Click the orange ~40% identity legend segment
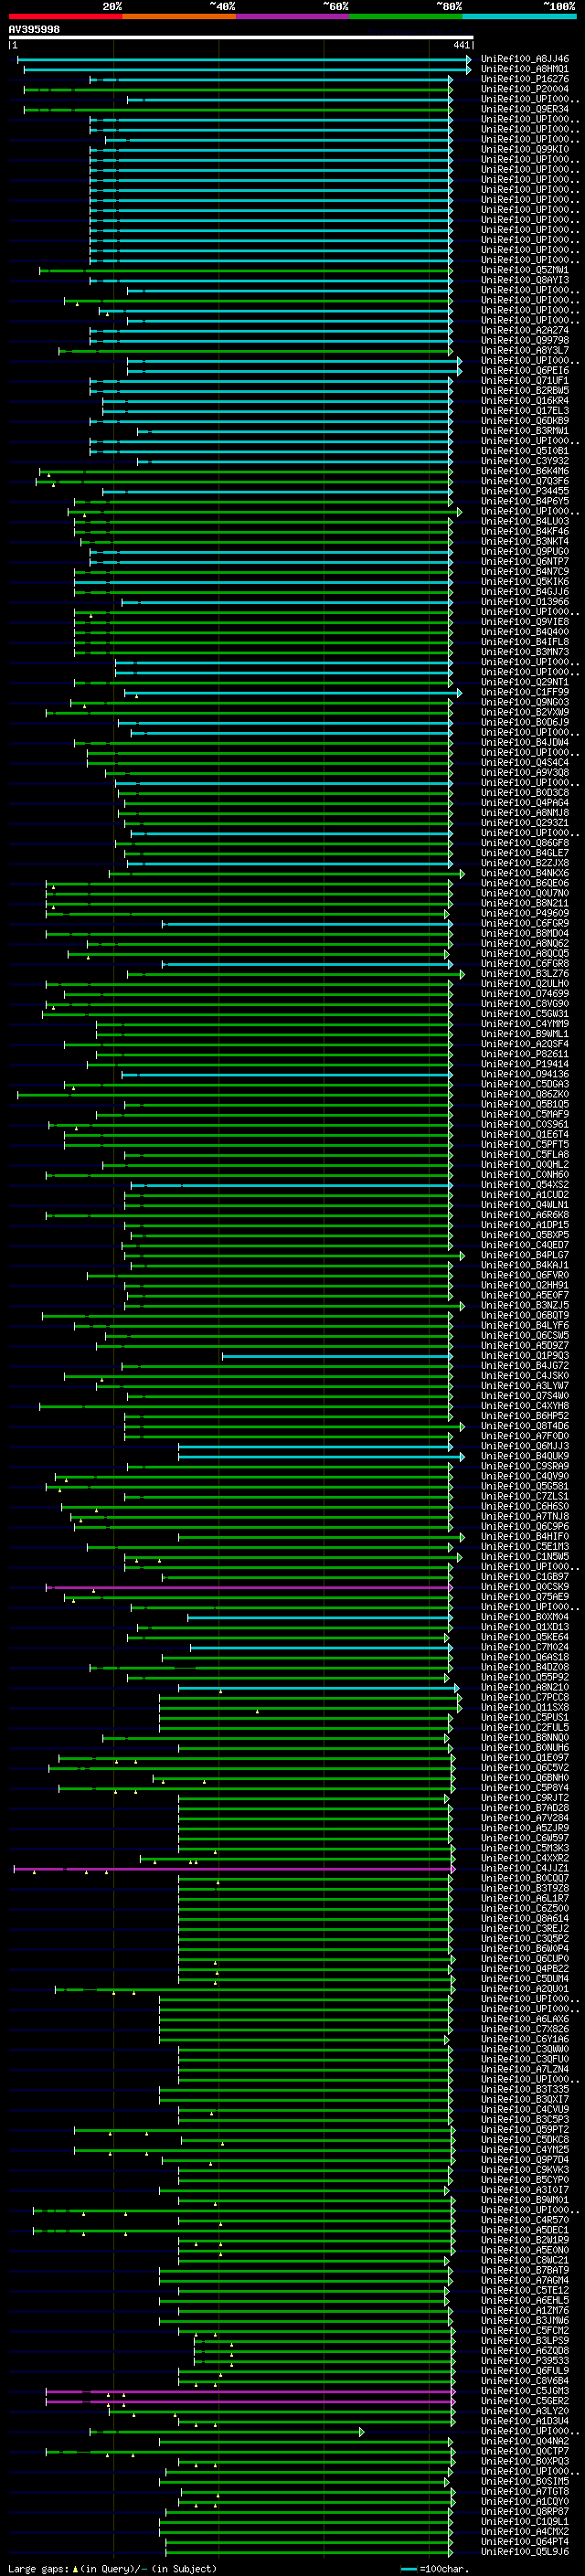This screenshot has width=585, height=2576. (179, 16)
